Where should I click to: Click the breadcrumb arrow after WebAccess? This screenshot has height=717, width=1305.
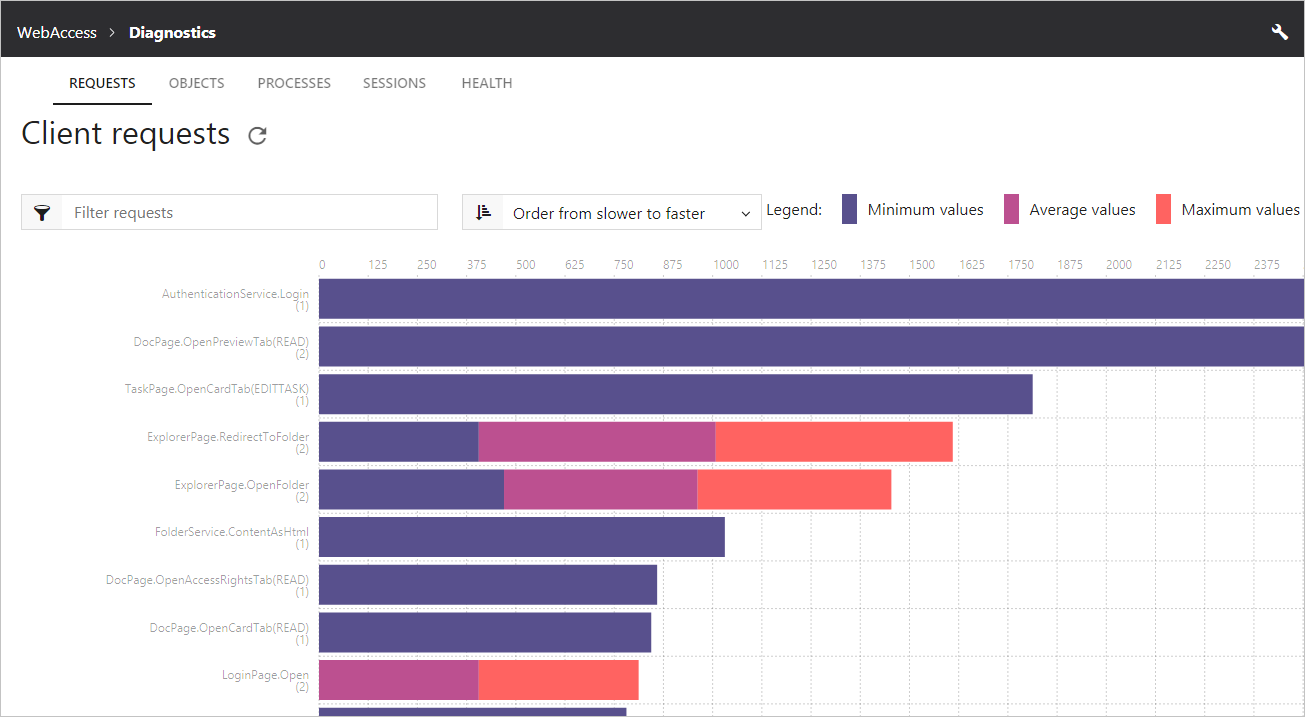(113, 33)
